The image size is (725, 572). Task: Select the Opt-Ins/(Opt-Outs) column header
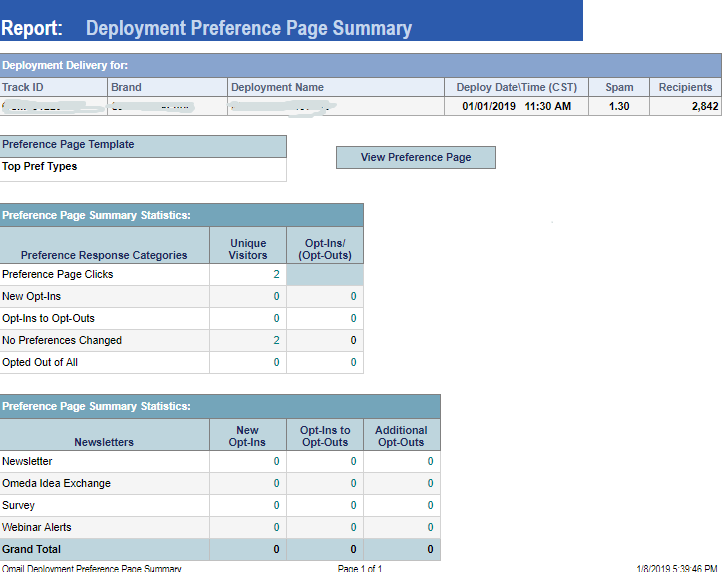coord(325,249)
